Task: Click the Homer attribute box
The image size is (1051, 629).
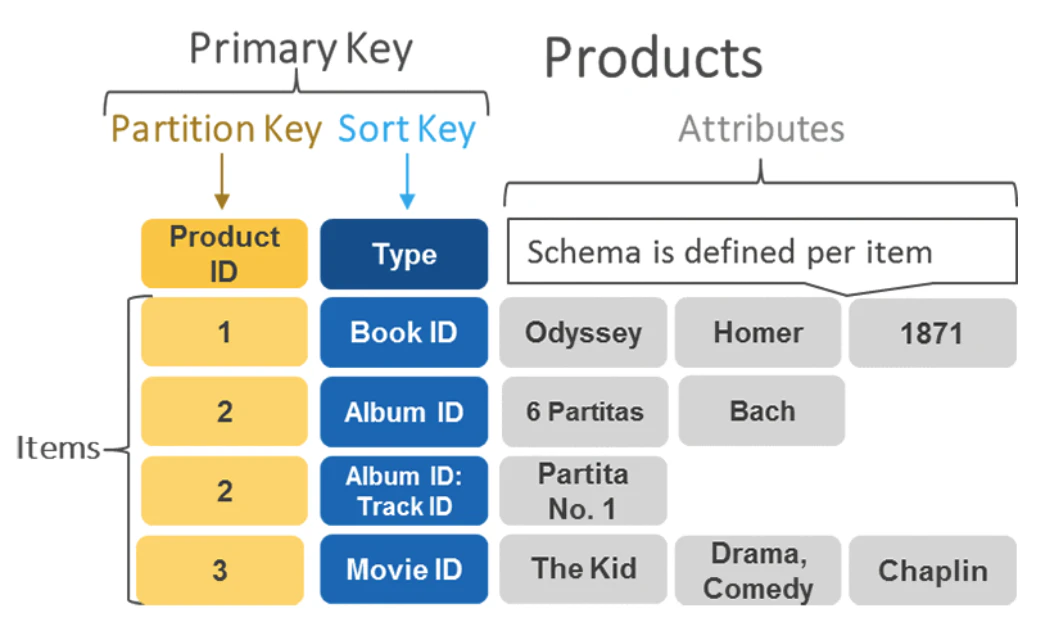Action: click(x=758, y=332)
